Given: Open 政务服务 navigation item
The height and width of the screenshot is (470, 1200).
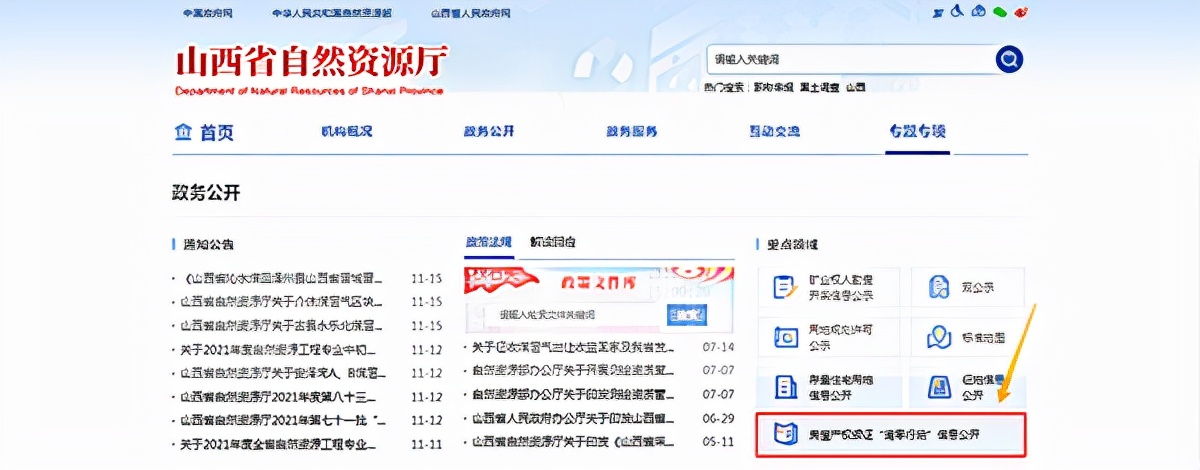Looking at the screenshot, I should (632, 132).
